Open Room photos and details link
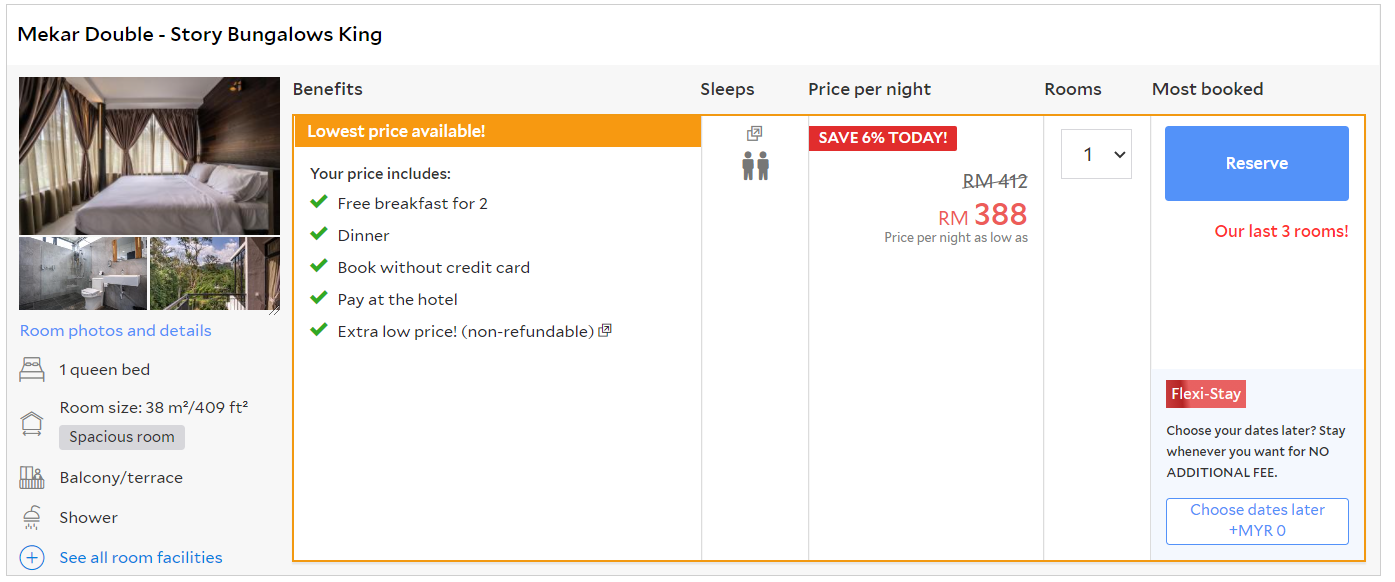 click(x=116, y=331)
